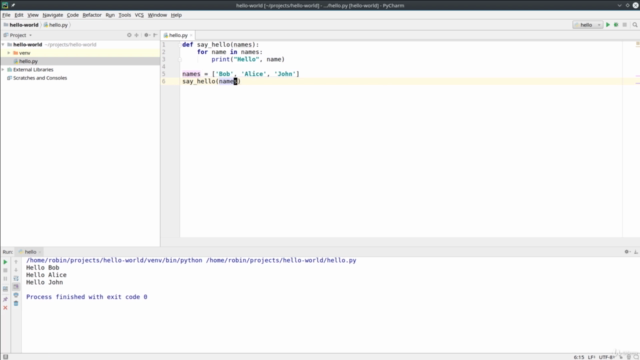
Task: Change UTF-8 encoding in status bar
Action: pos(607,357)
